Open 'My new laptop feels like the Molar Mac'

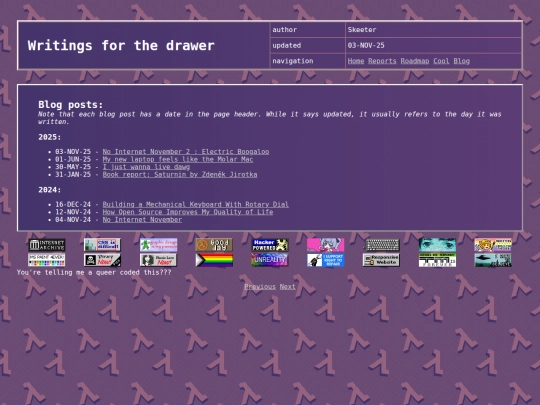tap(178, 159)
